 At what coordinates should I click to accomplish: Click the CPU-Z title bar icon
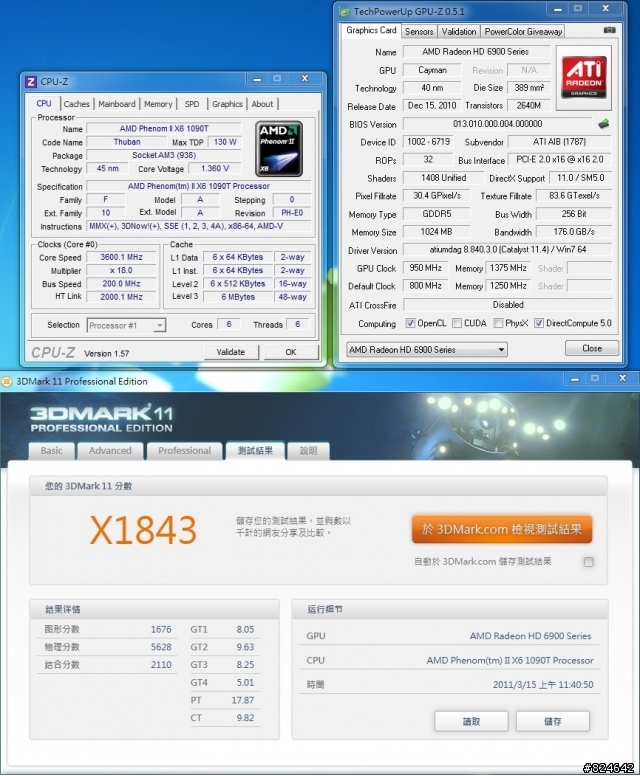[x=31, y=82]
